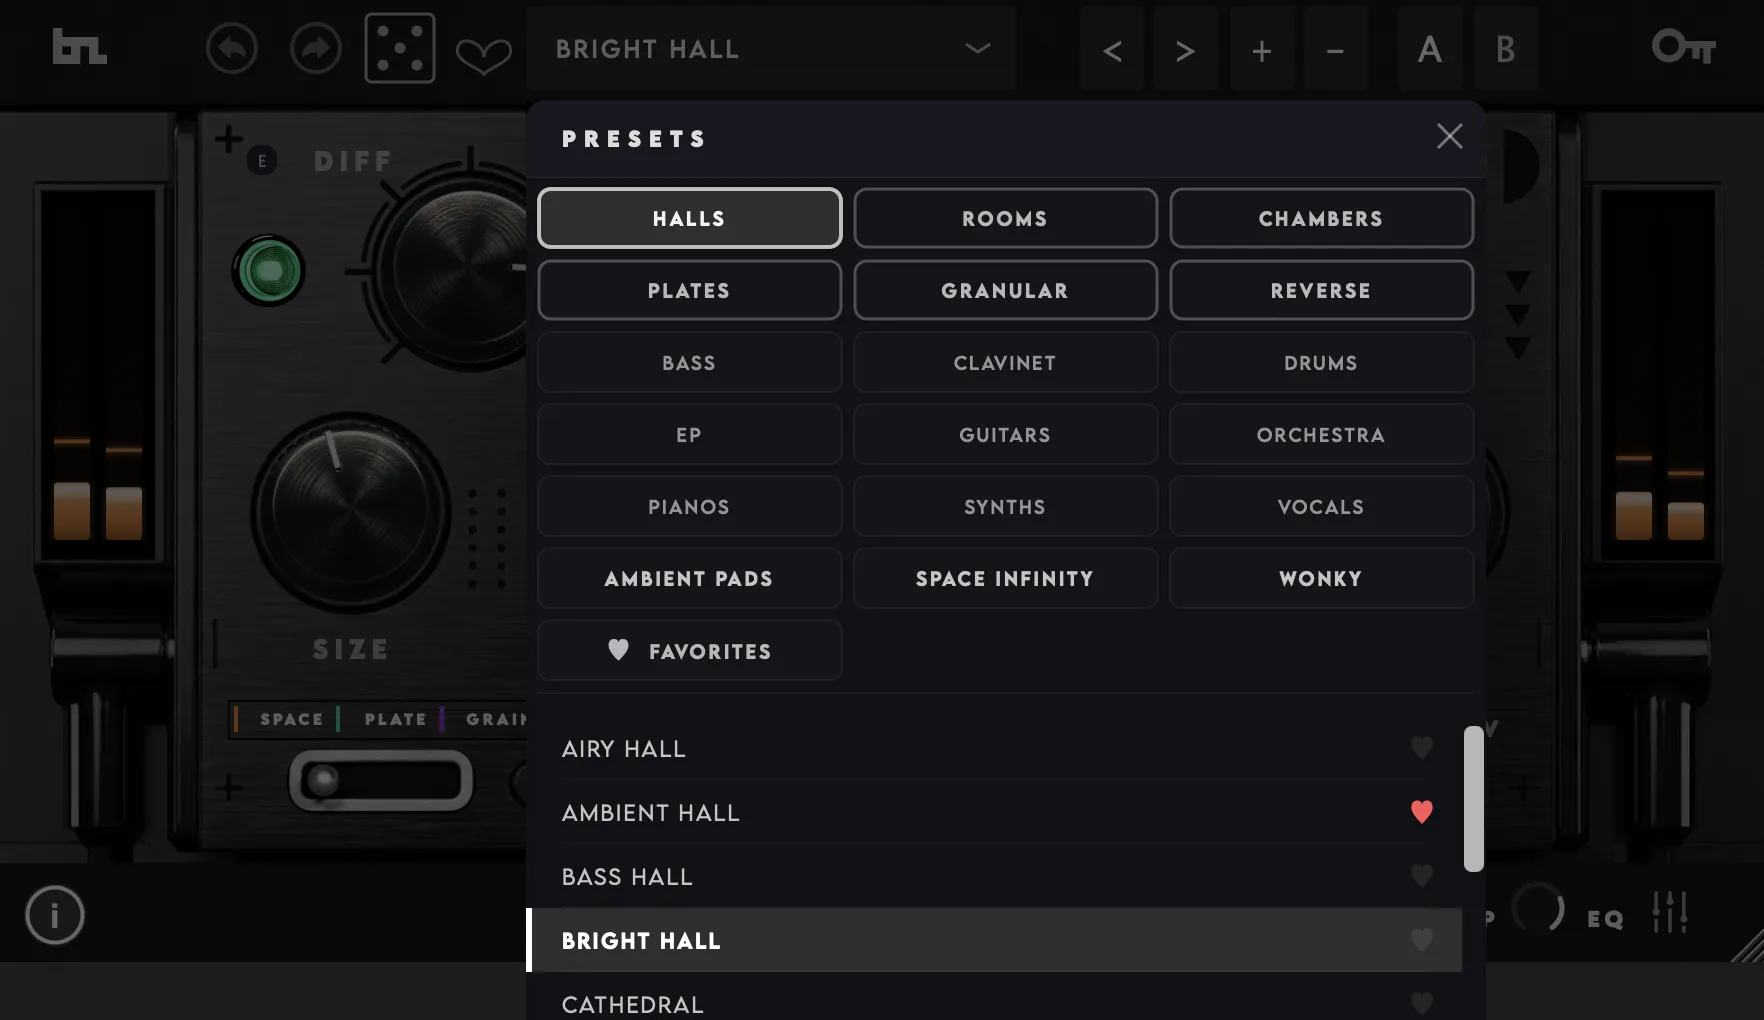Switch to setting B for comparison
This screenshot has width=1764, height=1020.
(x=1506, y=48)
